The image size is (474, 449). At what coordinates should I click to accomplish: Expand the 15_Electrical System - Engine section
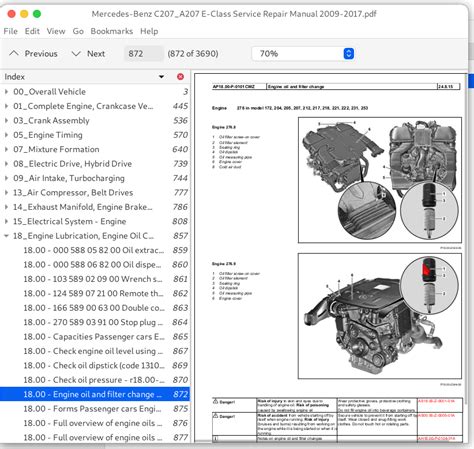[6, 221]
